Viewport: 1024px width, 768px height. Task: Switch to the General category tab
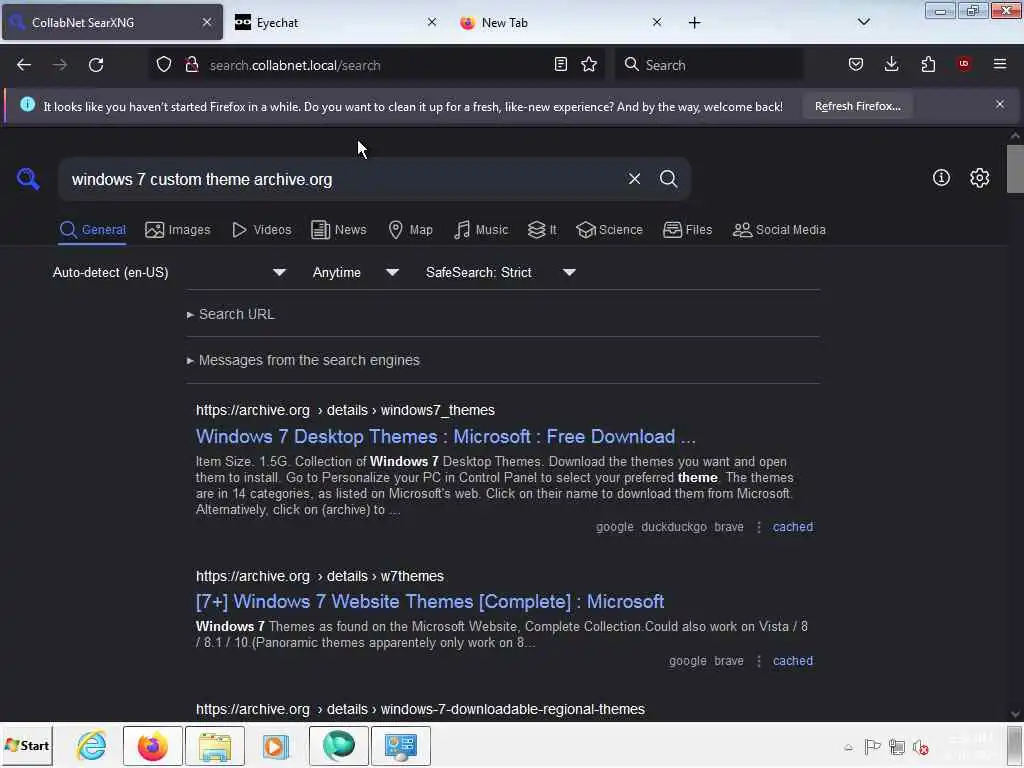tap(92, 230)
